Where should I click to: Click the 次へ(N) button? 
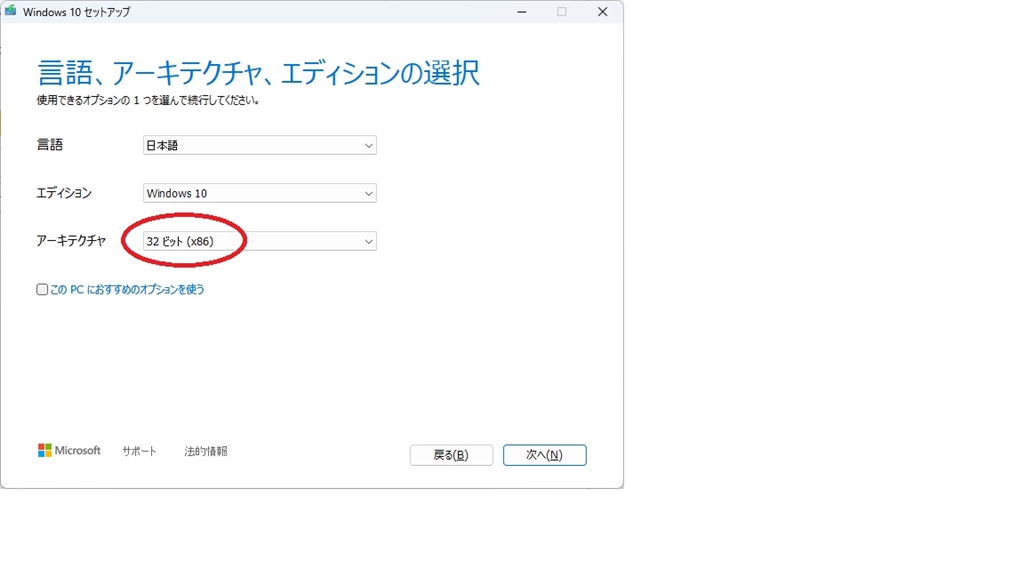[x=545, y=455]
